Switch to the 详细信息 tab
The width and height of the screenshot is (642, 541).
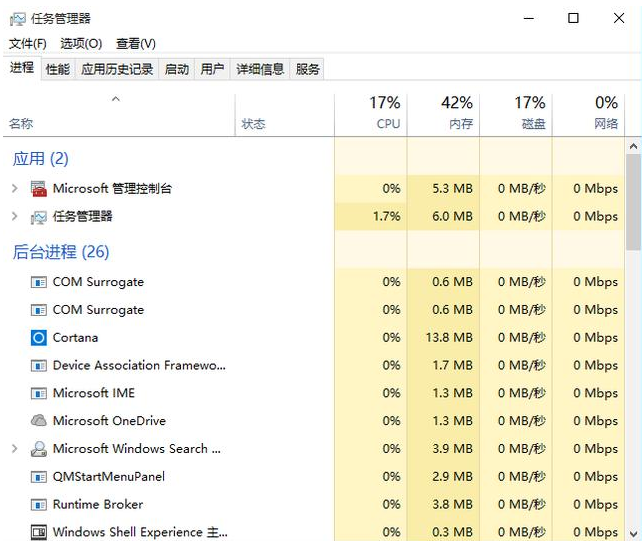[260, 69]
